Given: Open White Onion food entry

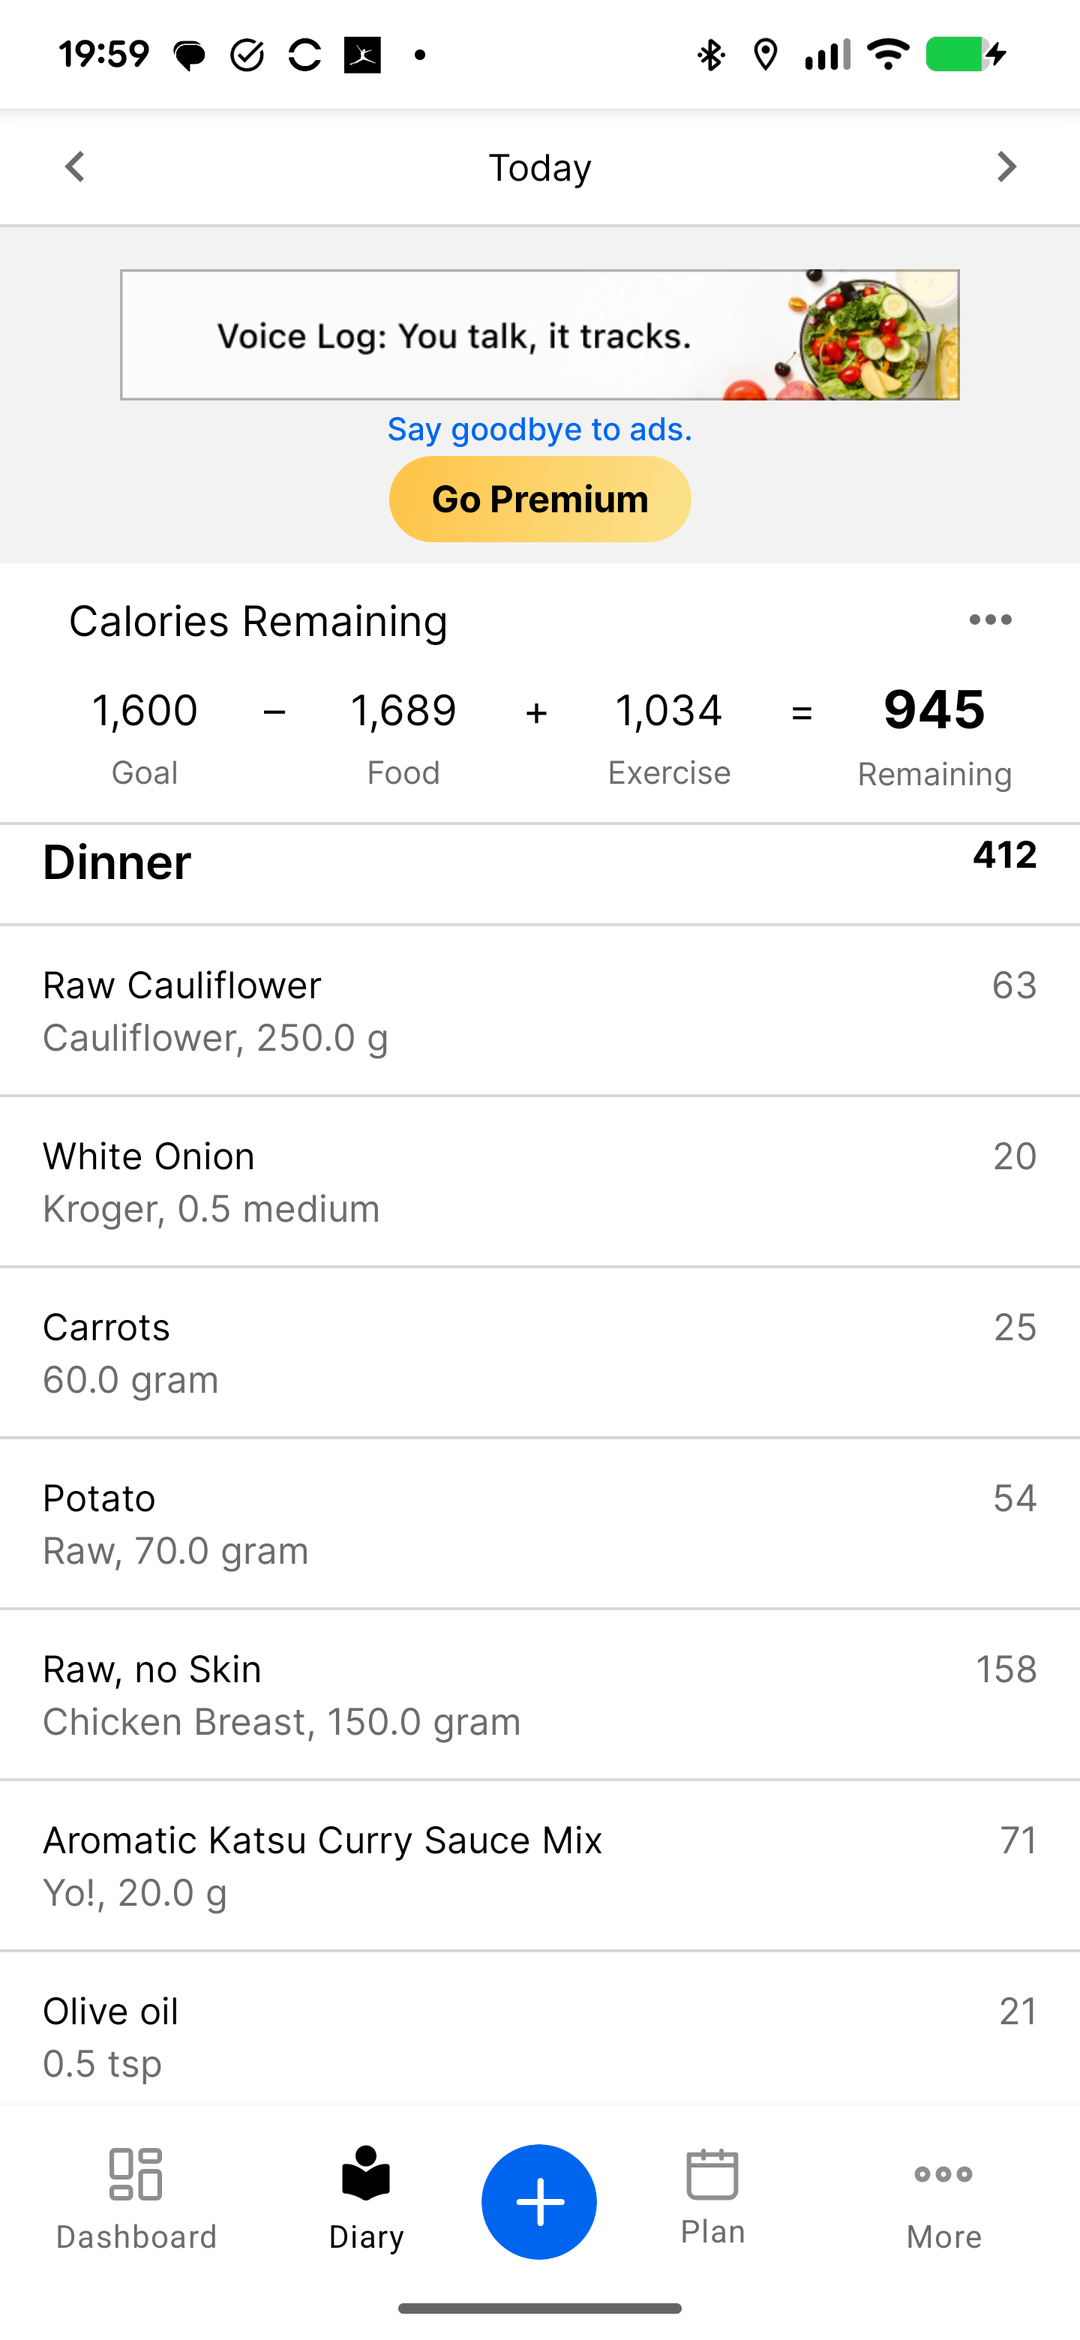Looking at the screenshot, I should tap(540, 1182).
